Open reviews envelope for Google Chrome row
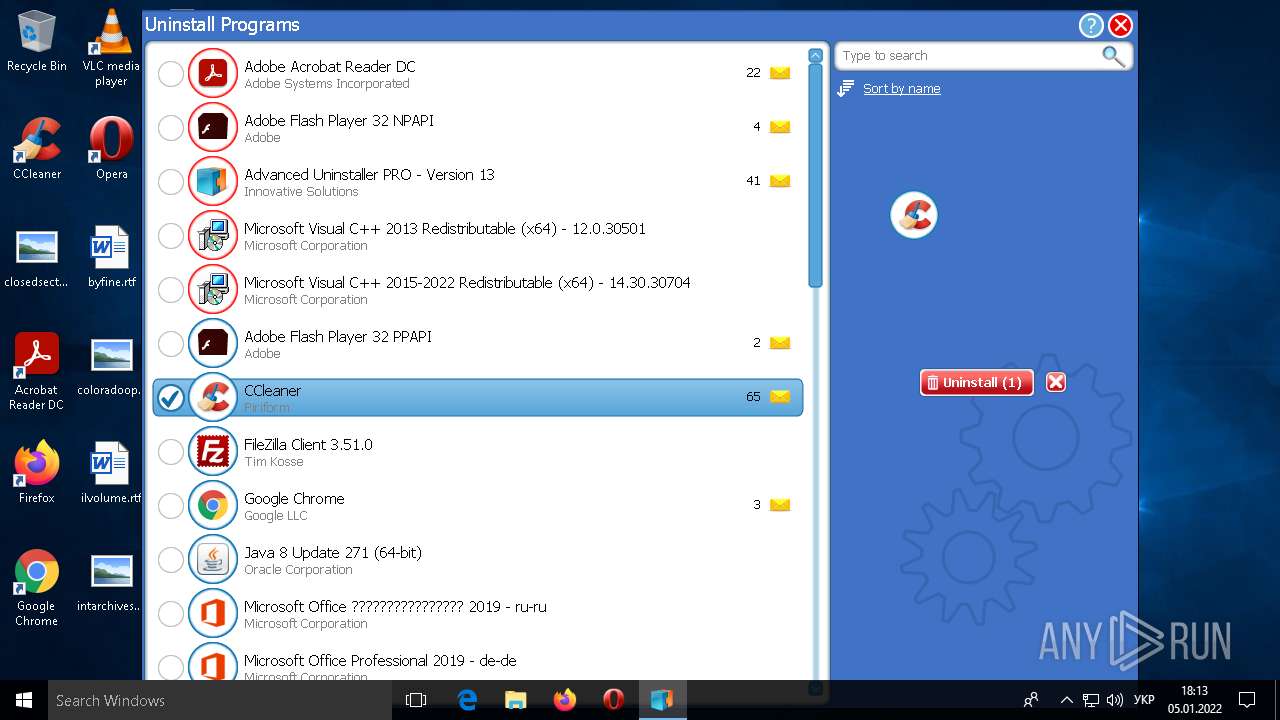 [x=780, y=505]
